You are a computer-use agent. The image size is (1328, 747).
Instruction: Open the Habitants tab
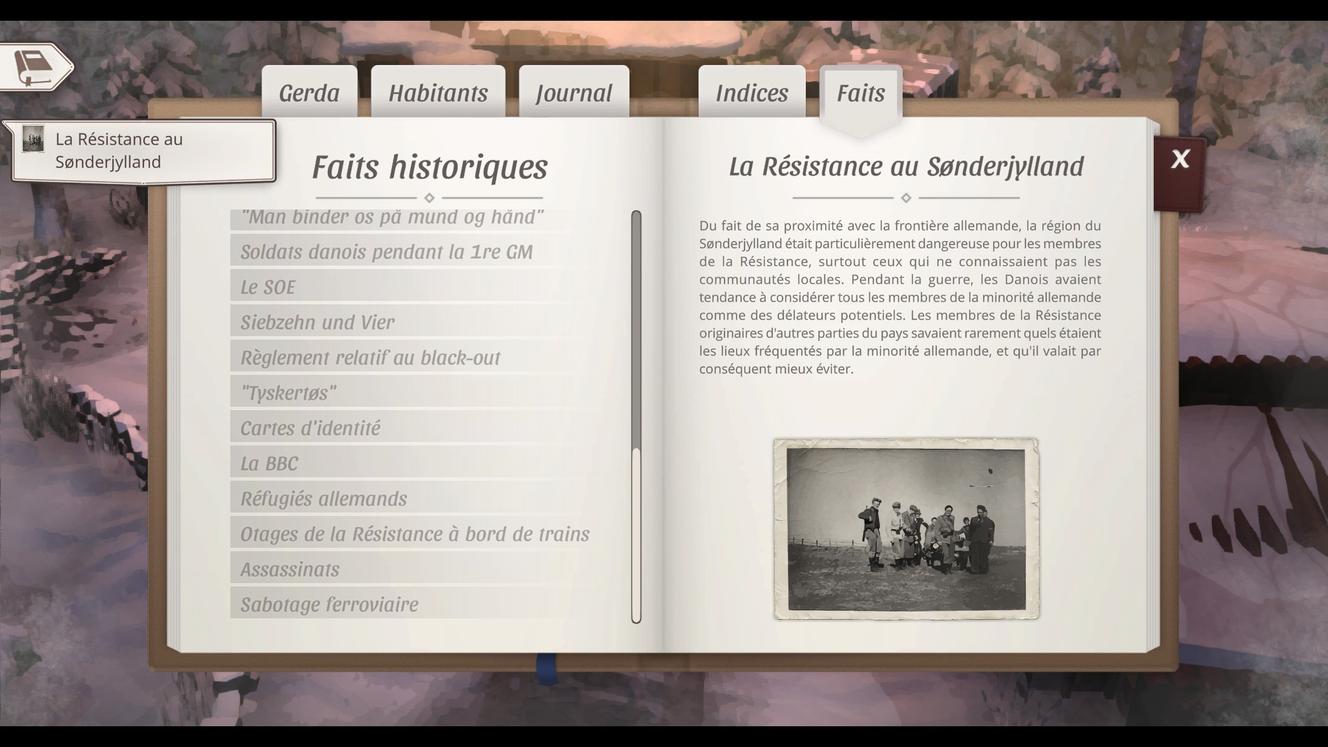[x=438, y=93]
